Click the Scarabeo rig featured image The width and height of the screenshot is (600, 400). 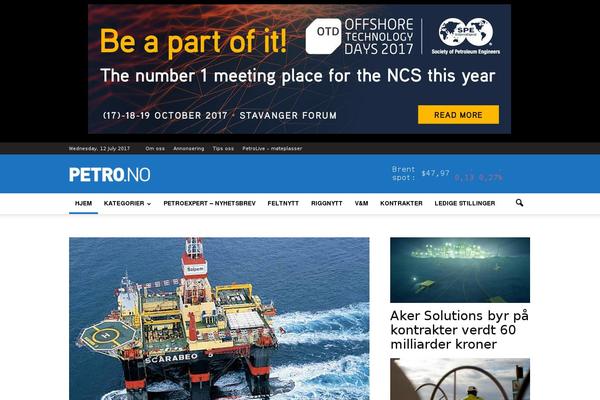coord(219,318)
